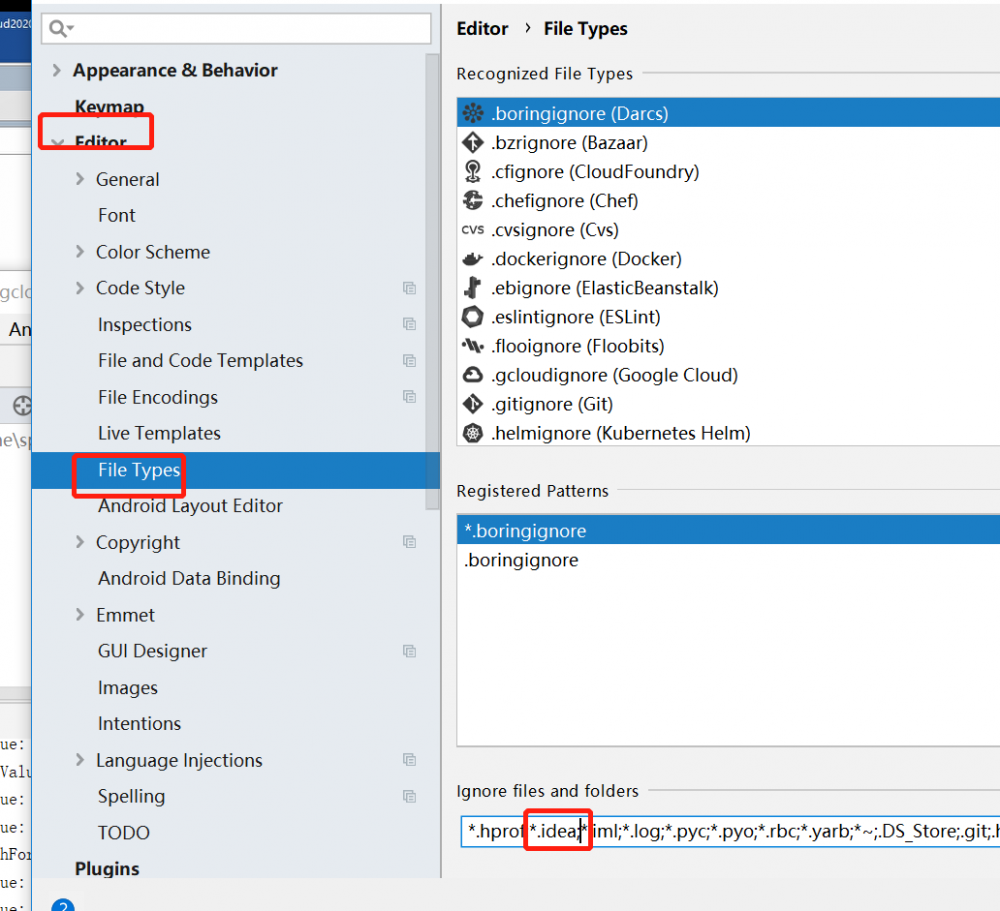Screen dimensions: 1000x911
Task: Open help with the question mark button
Action: click(x=62, y=905)
